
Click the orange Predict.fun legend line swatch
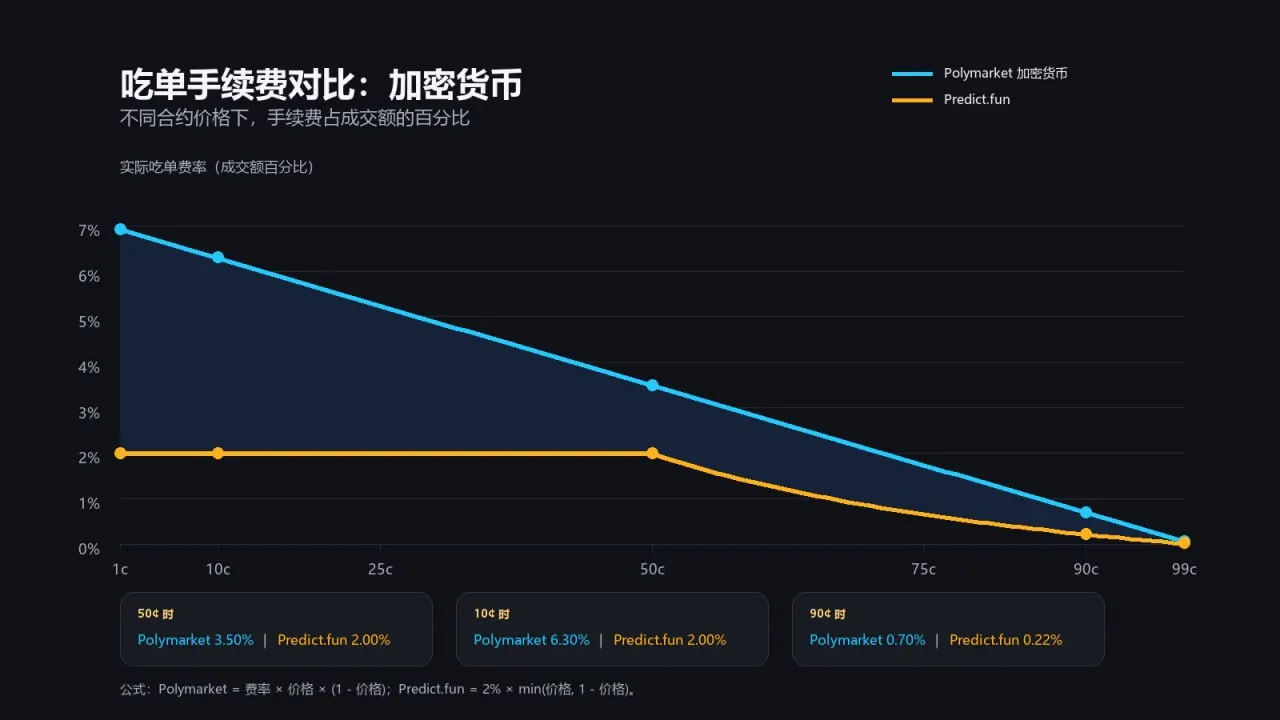pos(912,99)
